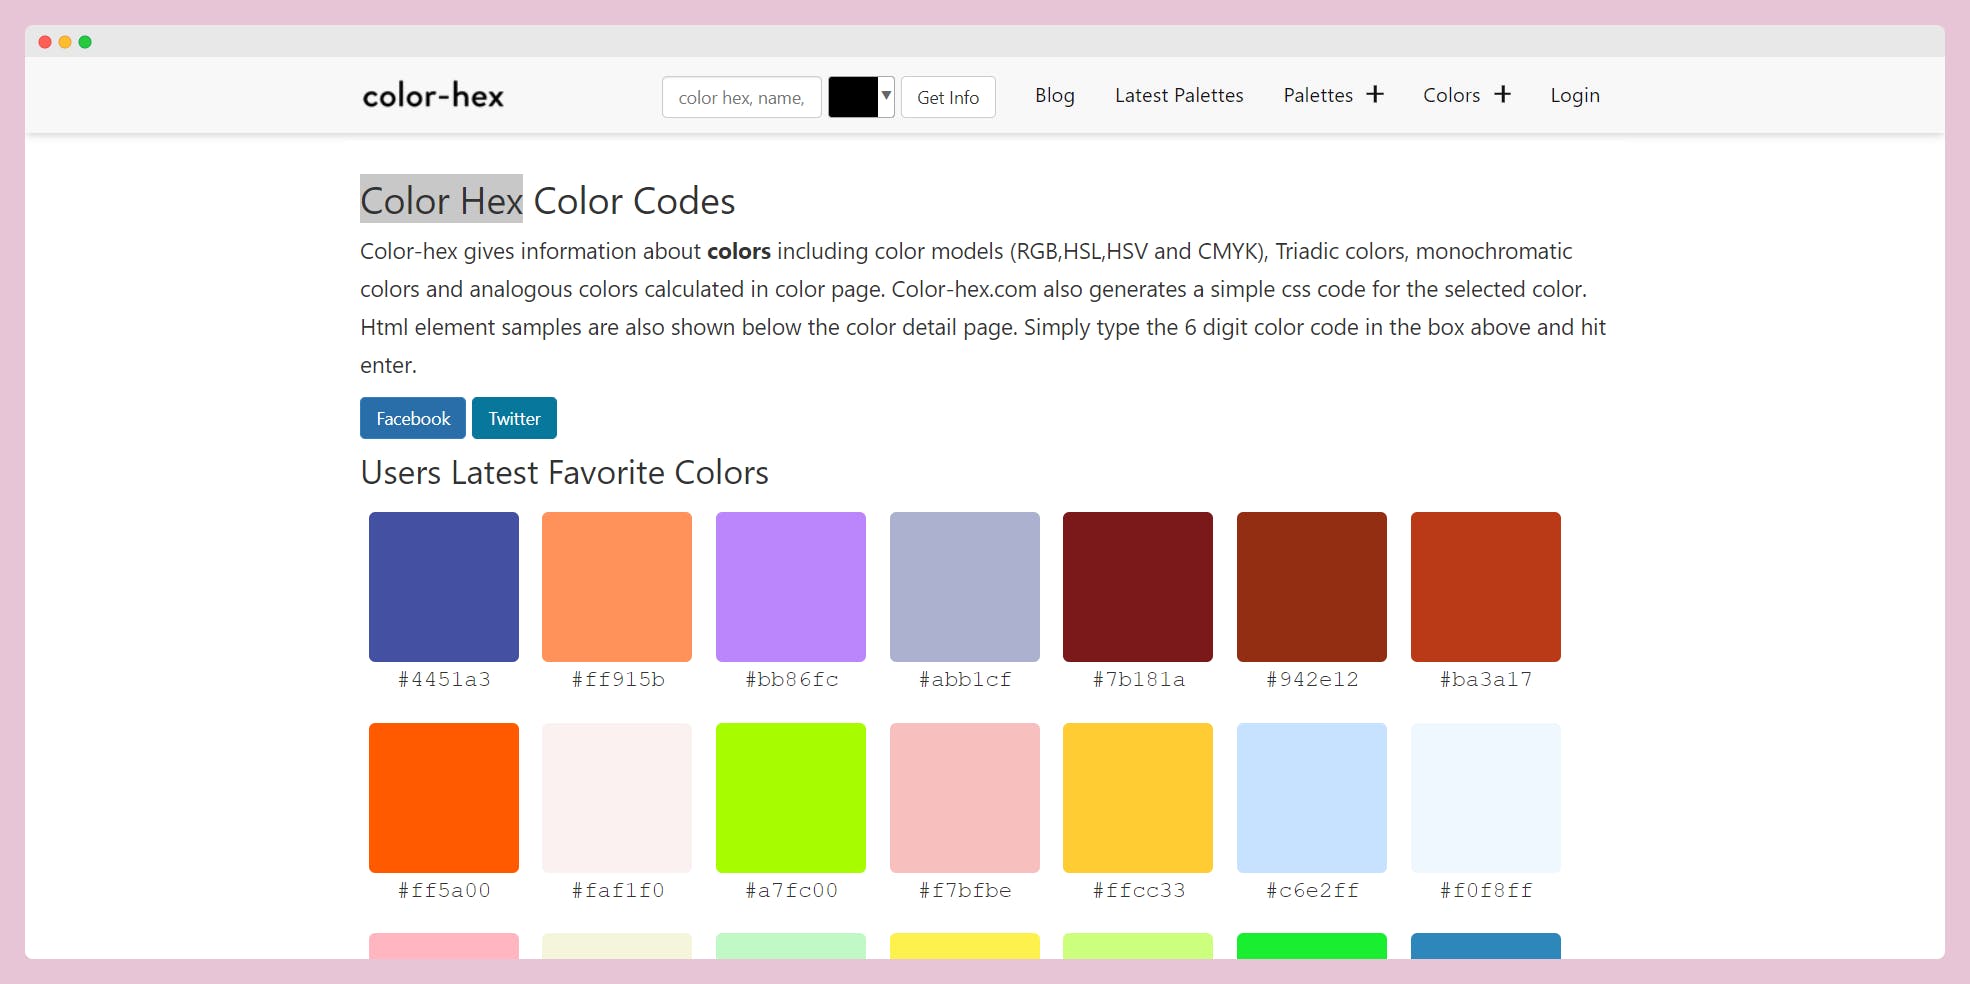1970x984 pixels.
Task: Click the 'Users Latest Favorite Colors' heading
Action: [x=564, y=472]
